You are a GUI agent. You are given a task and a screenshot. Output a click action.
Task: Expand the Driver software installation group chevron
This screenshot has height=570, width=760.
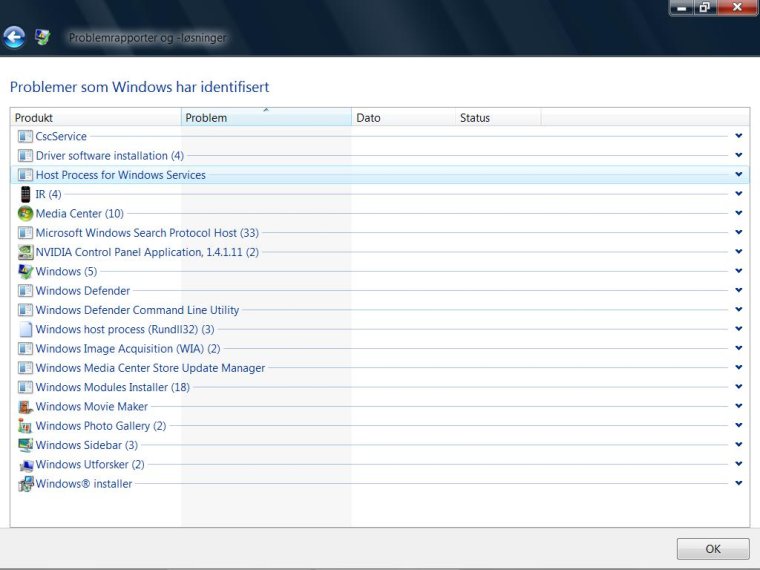(739, 155)
